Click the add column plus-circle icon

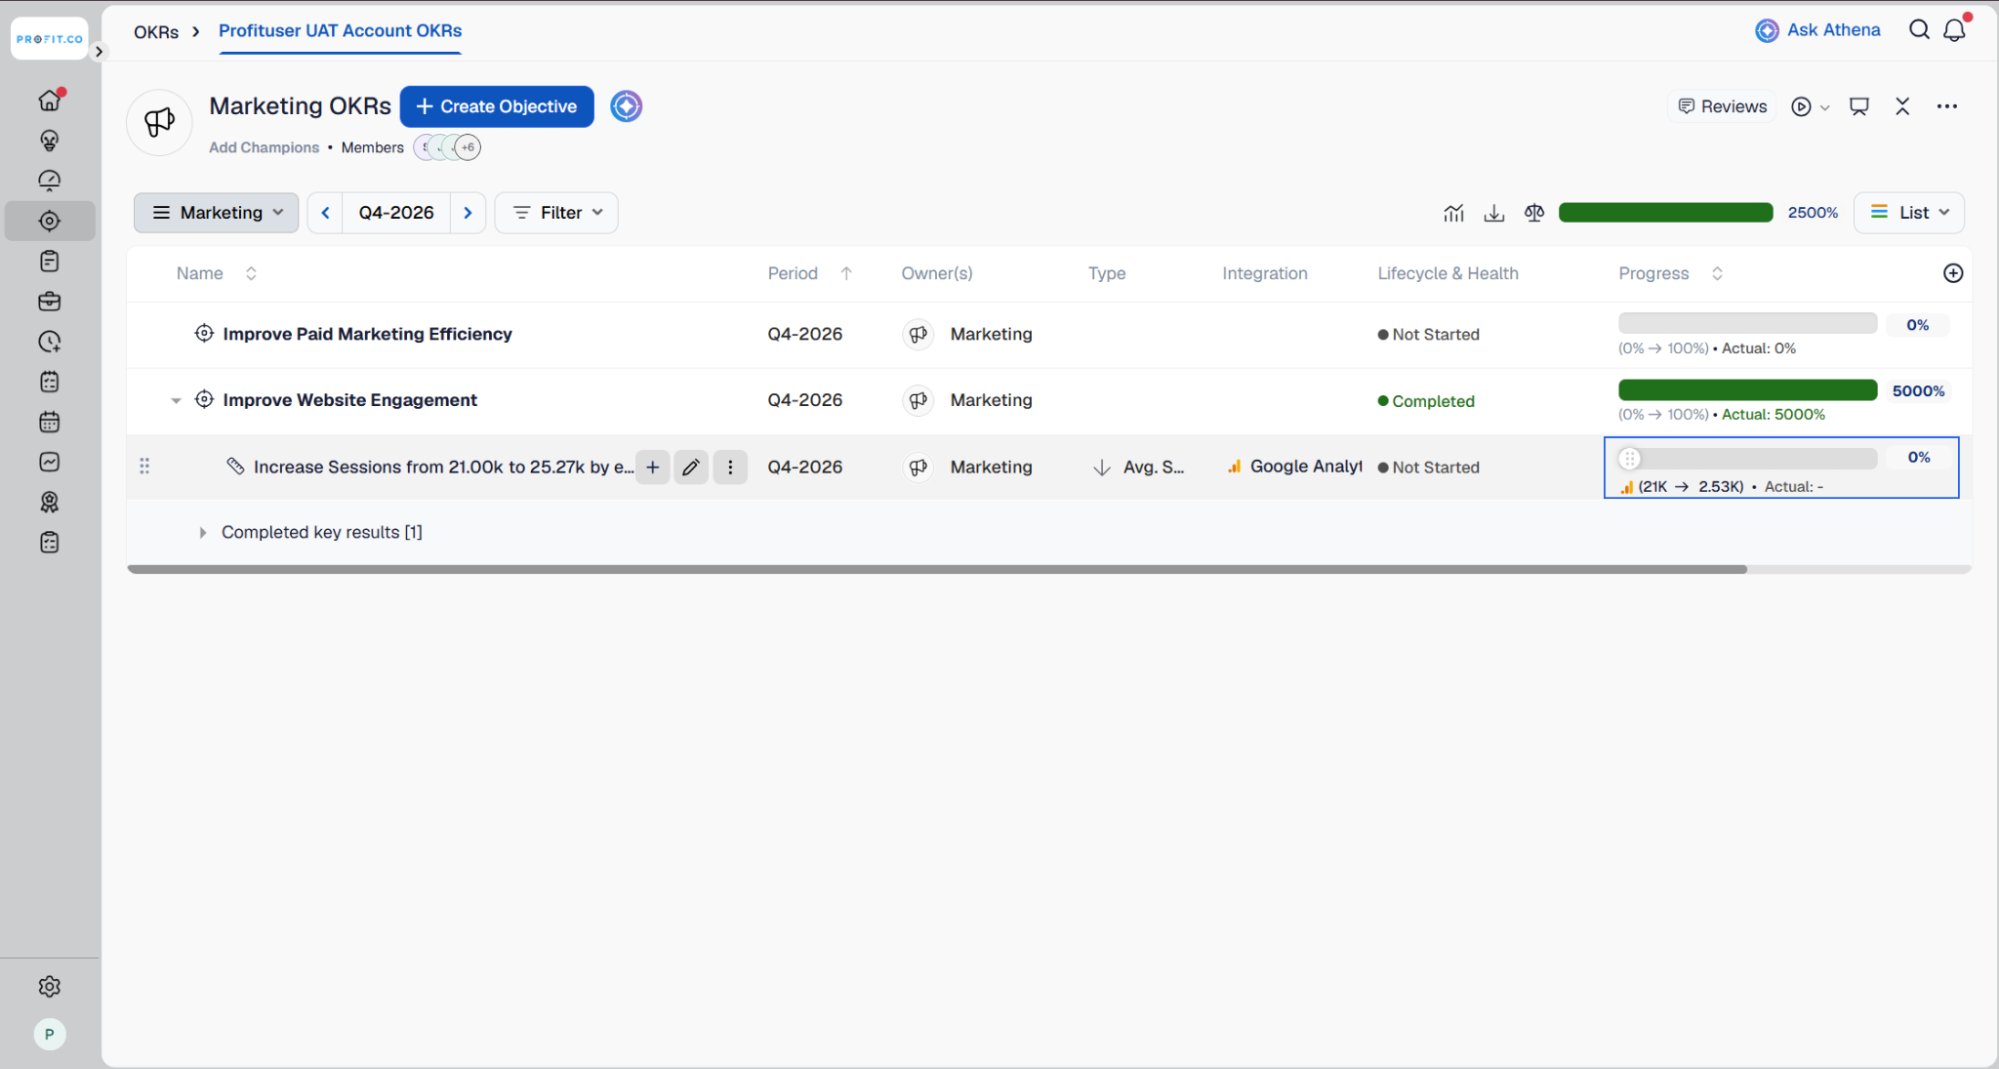pos(1952,273)
